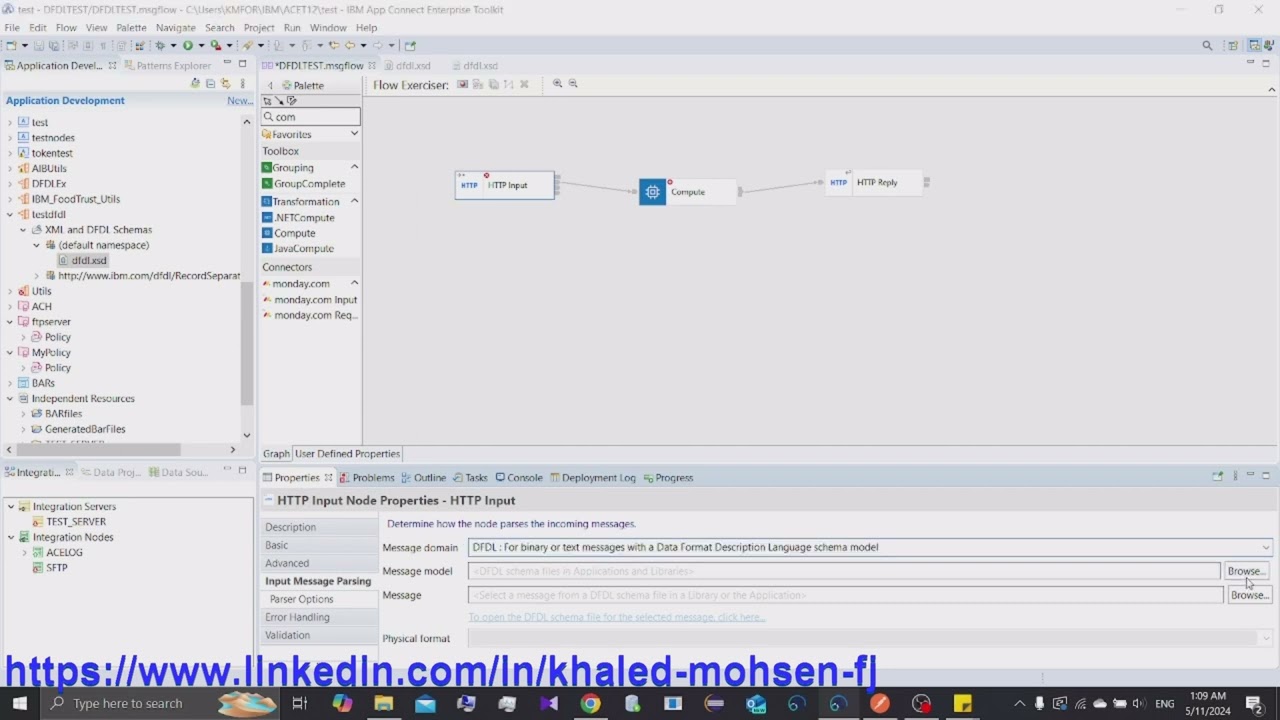Collapse all in Application Development view
Screen dimensions: 1280x720
coord(210,83)
